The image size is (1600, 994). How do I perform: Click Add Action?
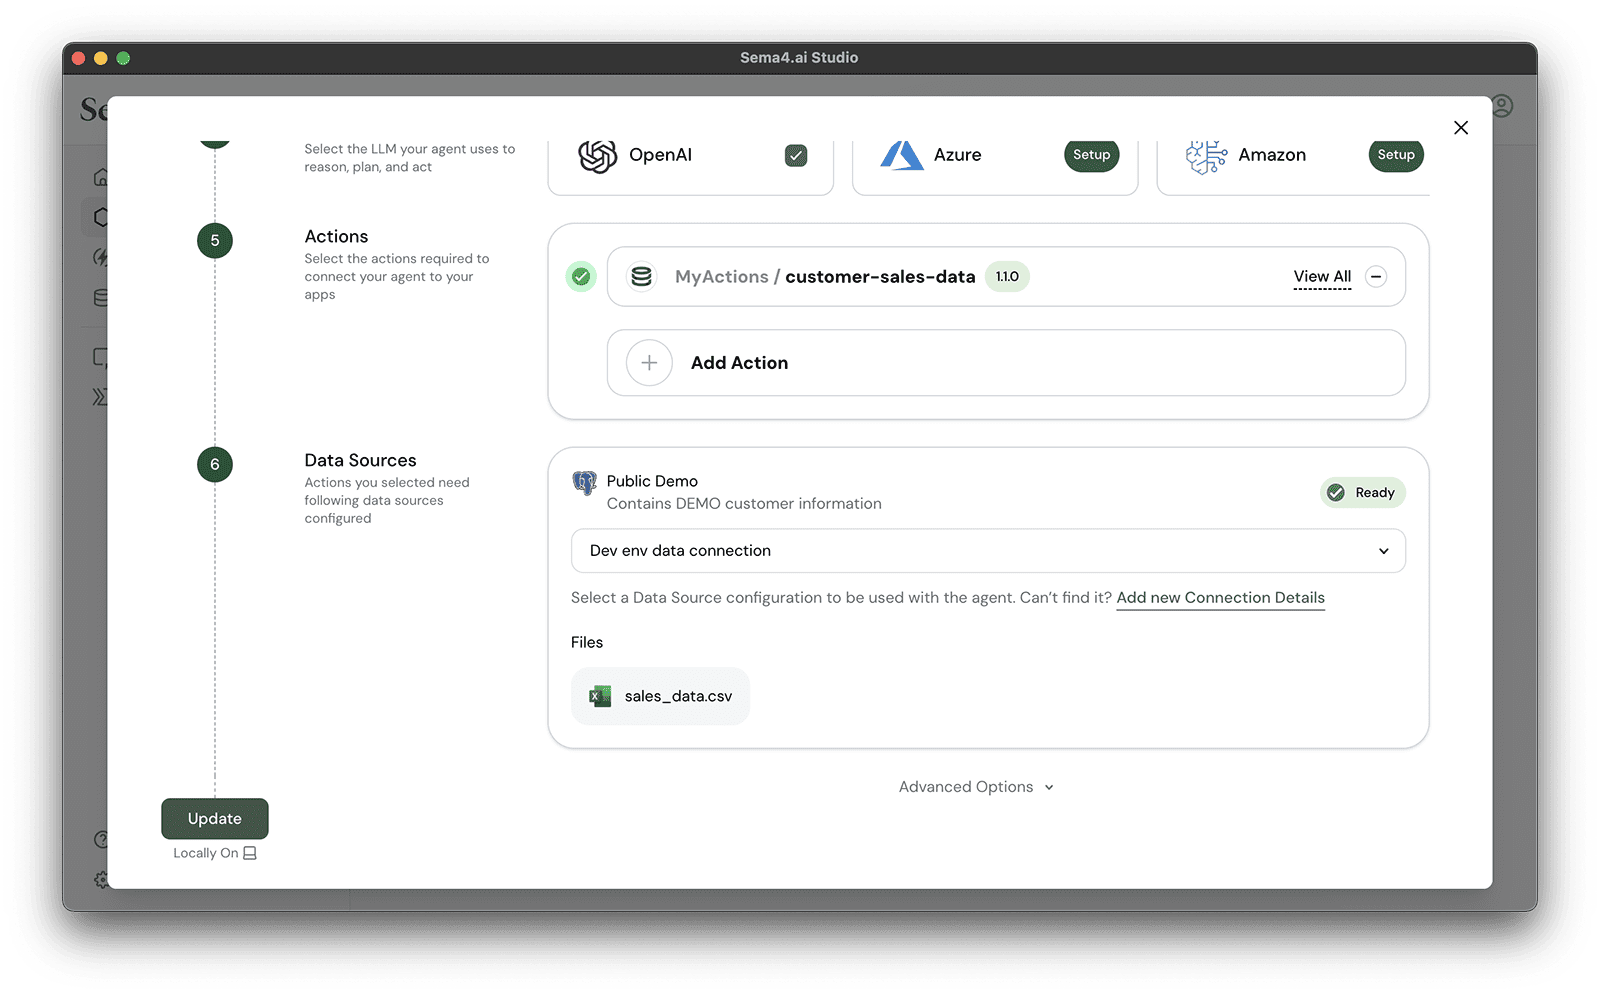tap(739, 362)
